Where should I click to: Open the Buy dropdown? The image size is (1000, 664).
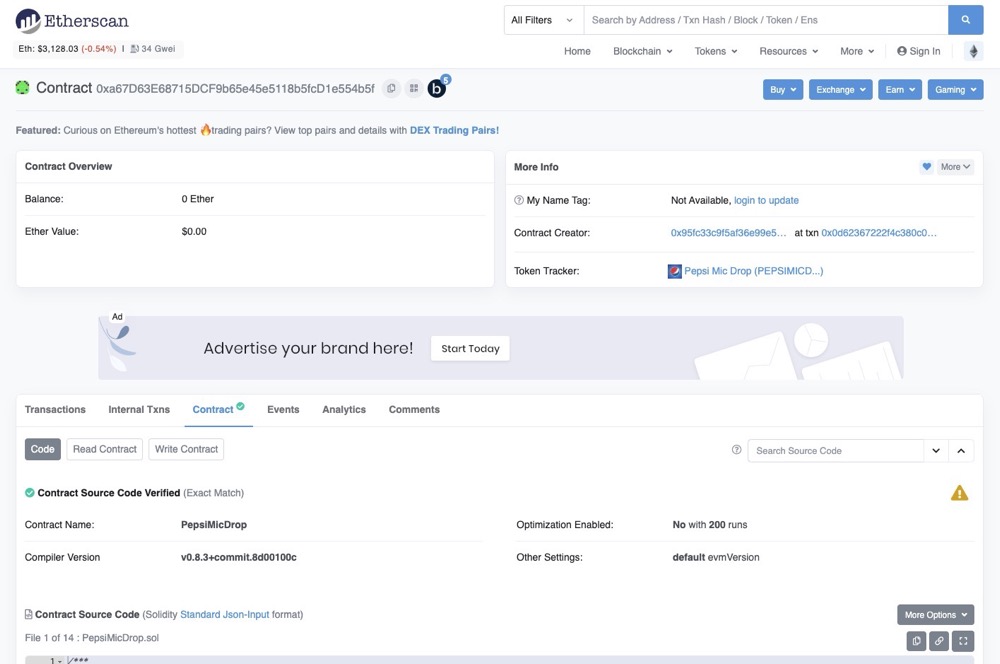783,89
